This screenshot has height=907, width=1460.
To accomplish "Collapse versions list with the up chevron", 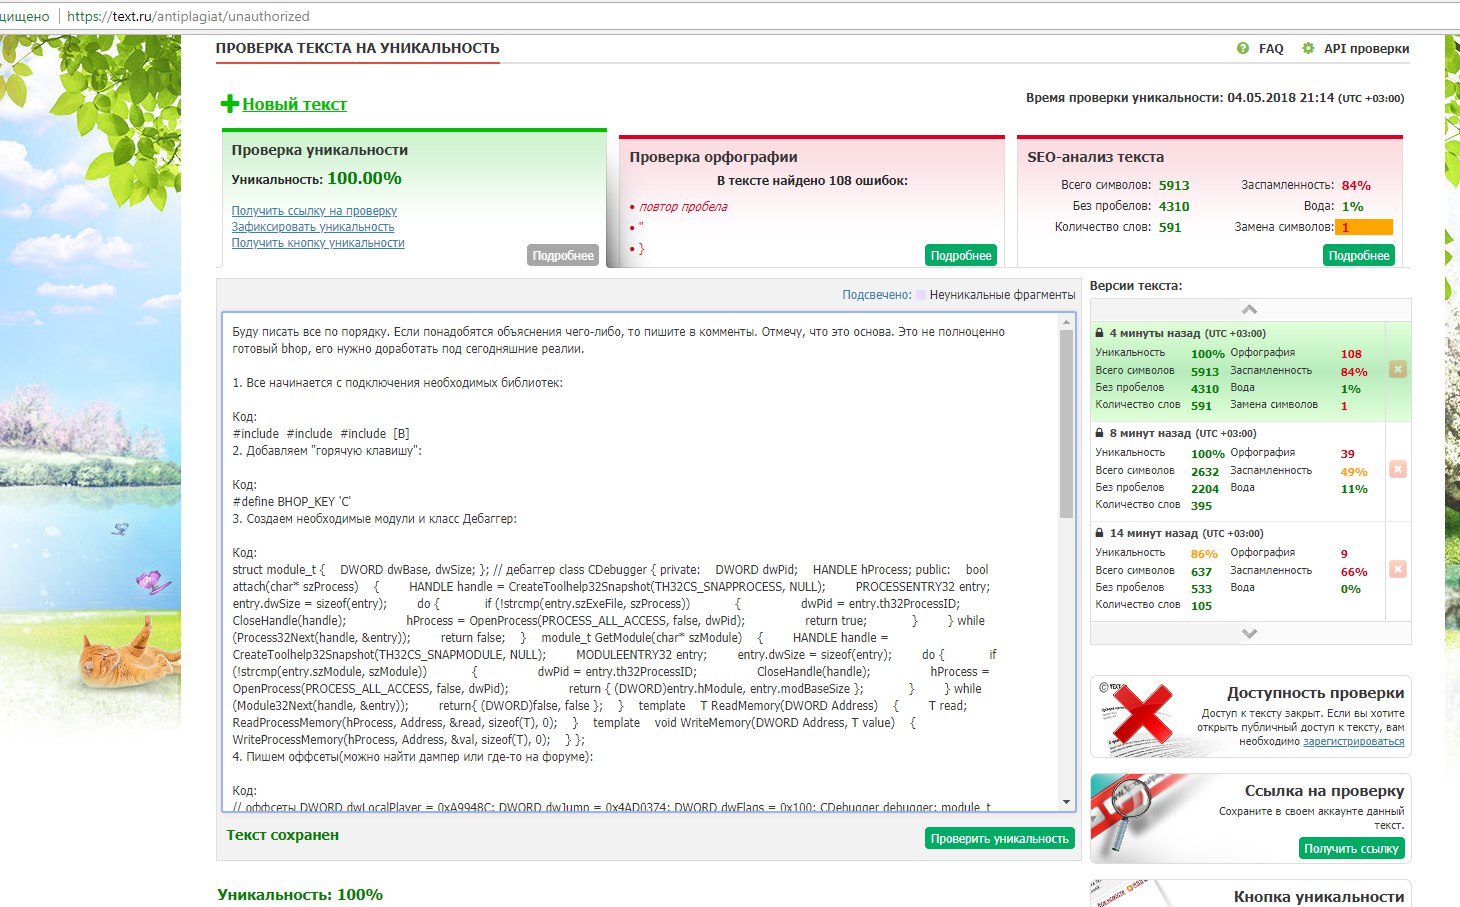I will click(x=1249, y=310).
